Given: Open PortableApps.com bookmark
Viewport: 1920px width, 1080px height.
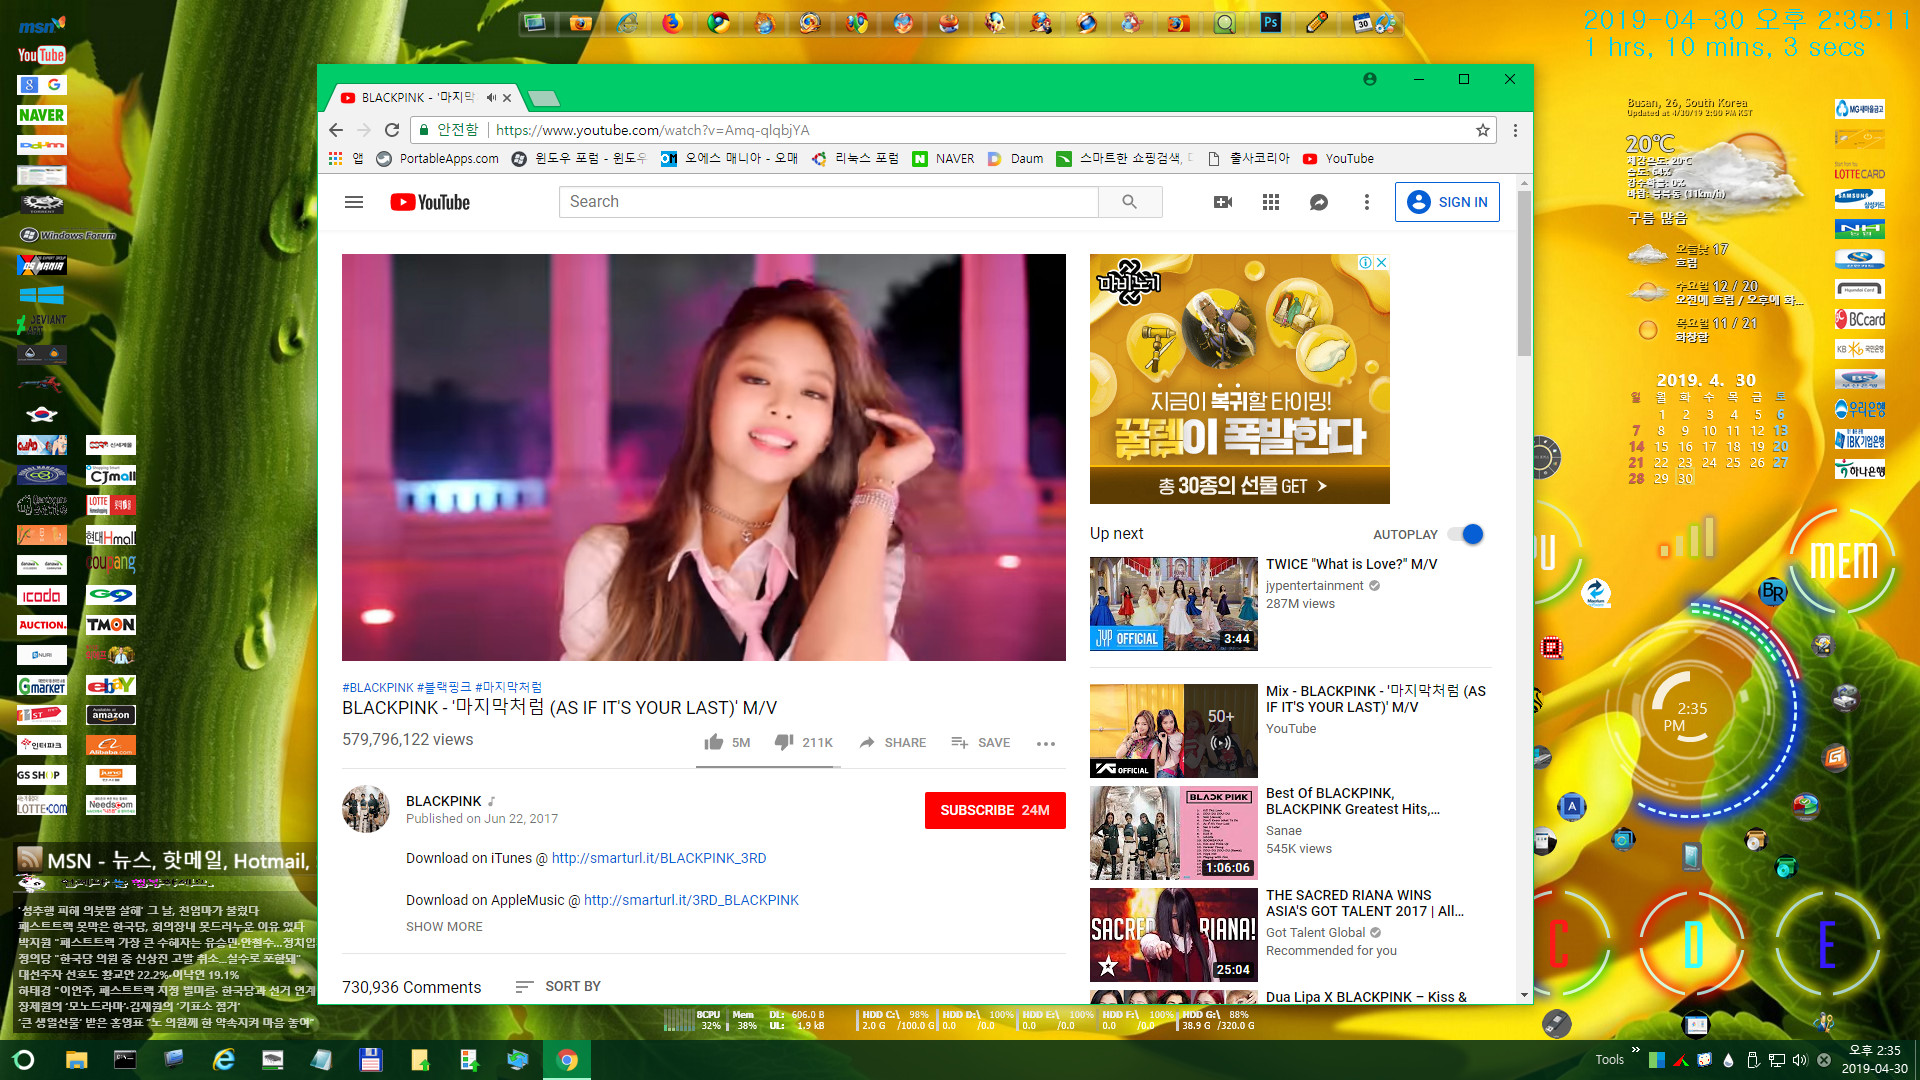Looking at the screenshot, I should pyautogui.click(x=437, y=158).
